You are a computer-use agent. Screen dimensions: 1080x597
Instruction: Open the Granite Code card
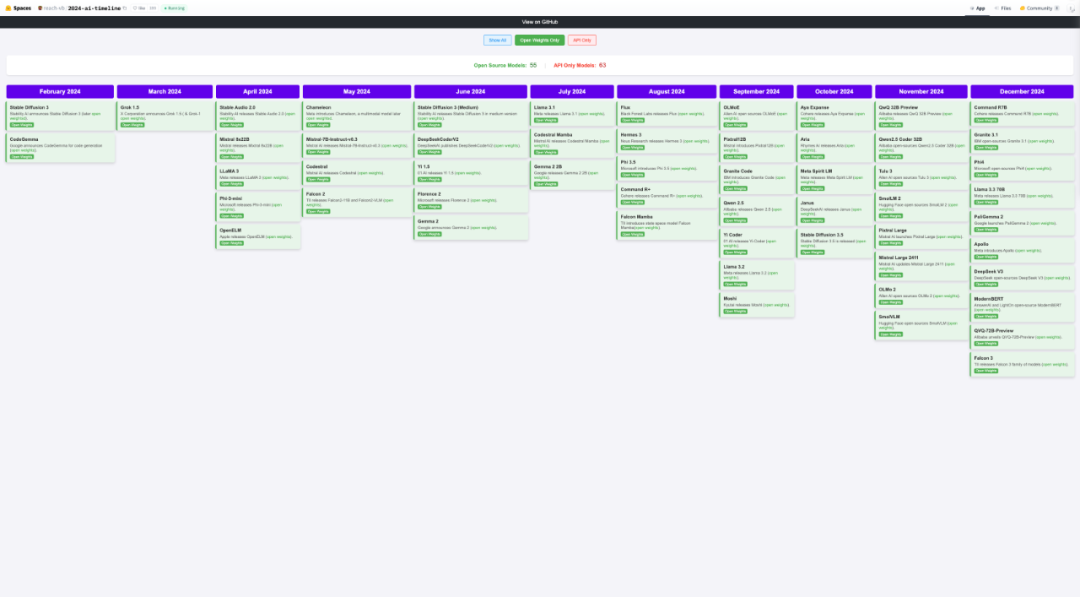[x=756, y=180]
